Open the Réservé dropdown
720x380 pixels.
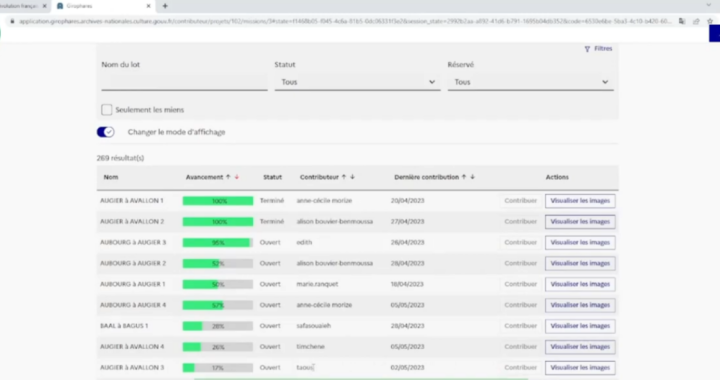click(x=530, y=82)
